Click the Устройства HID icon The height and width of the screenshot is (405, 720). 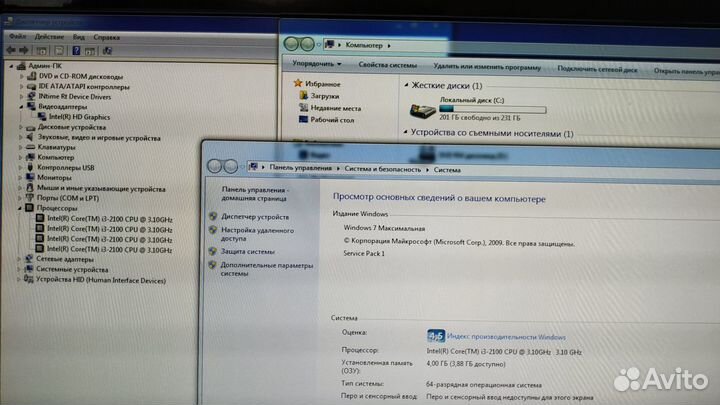point(28,279)
